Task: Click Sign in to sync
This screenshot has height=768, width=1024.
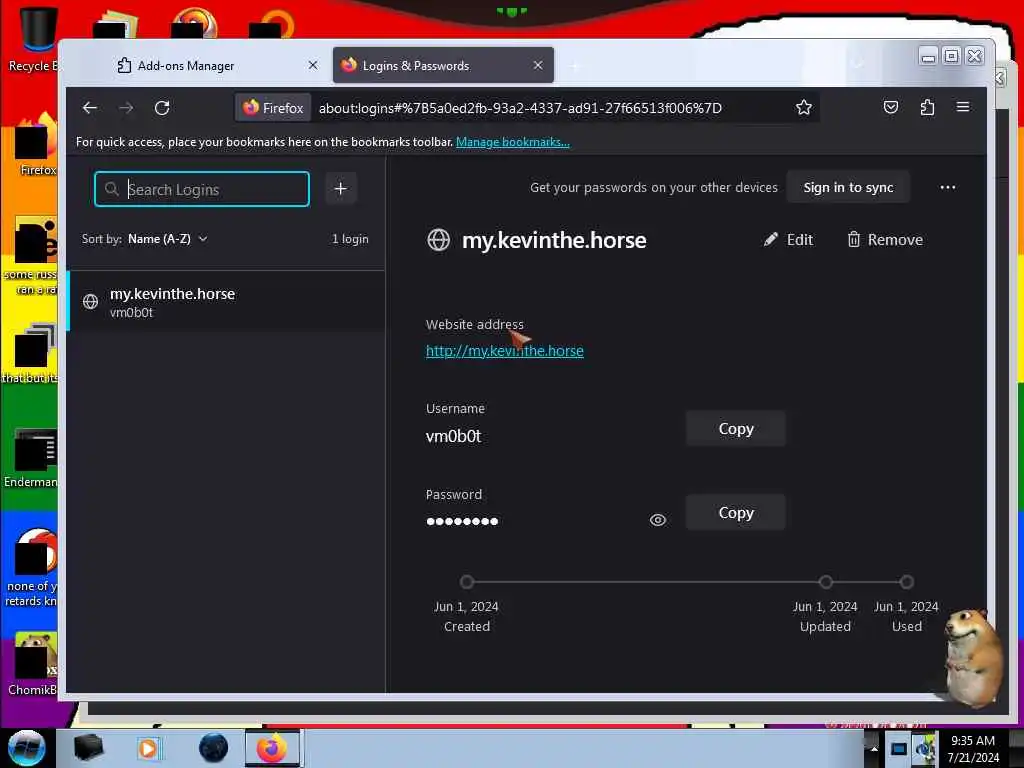Action: 848,187
